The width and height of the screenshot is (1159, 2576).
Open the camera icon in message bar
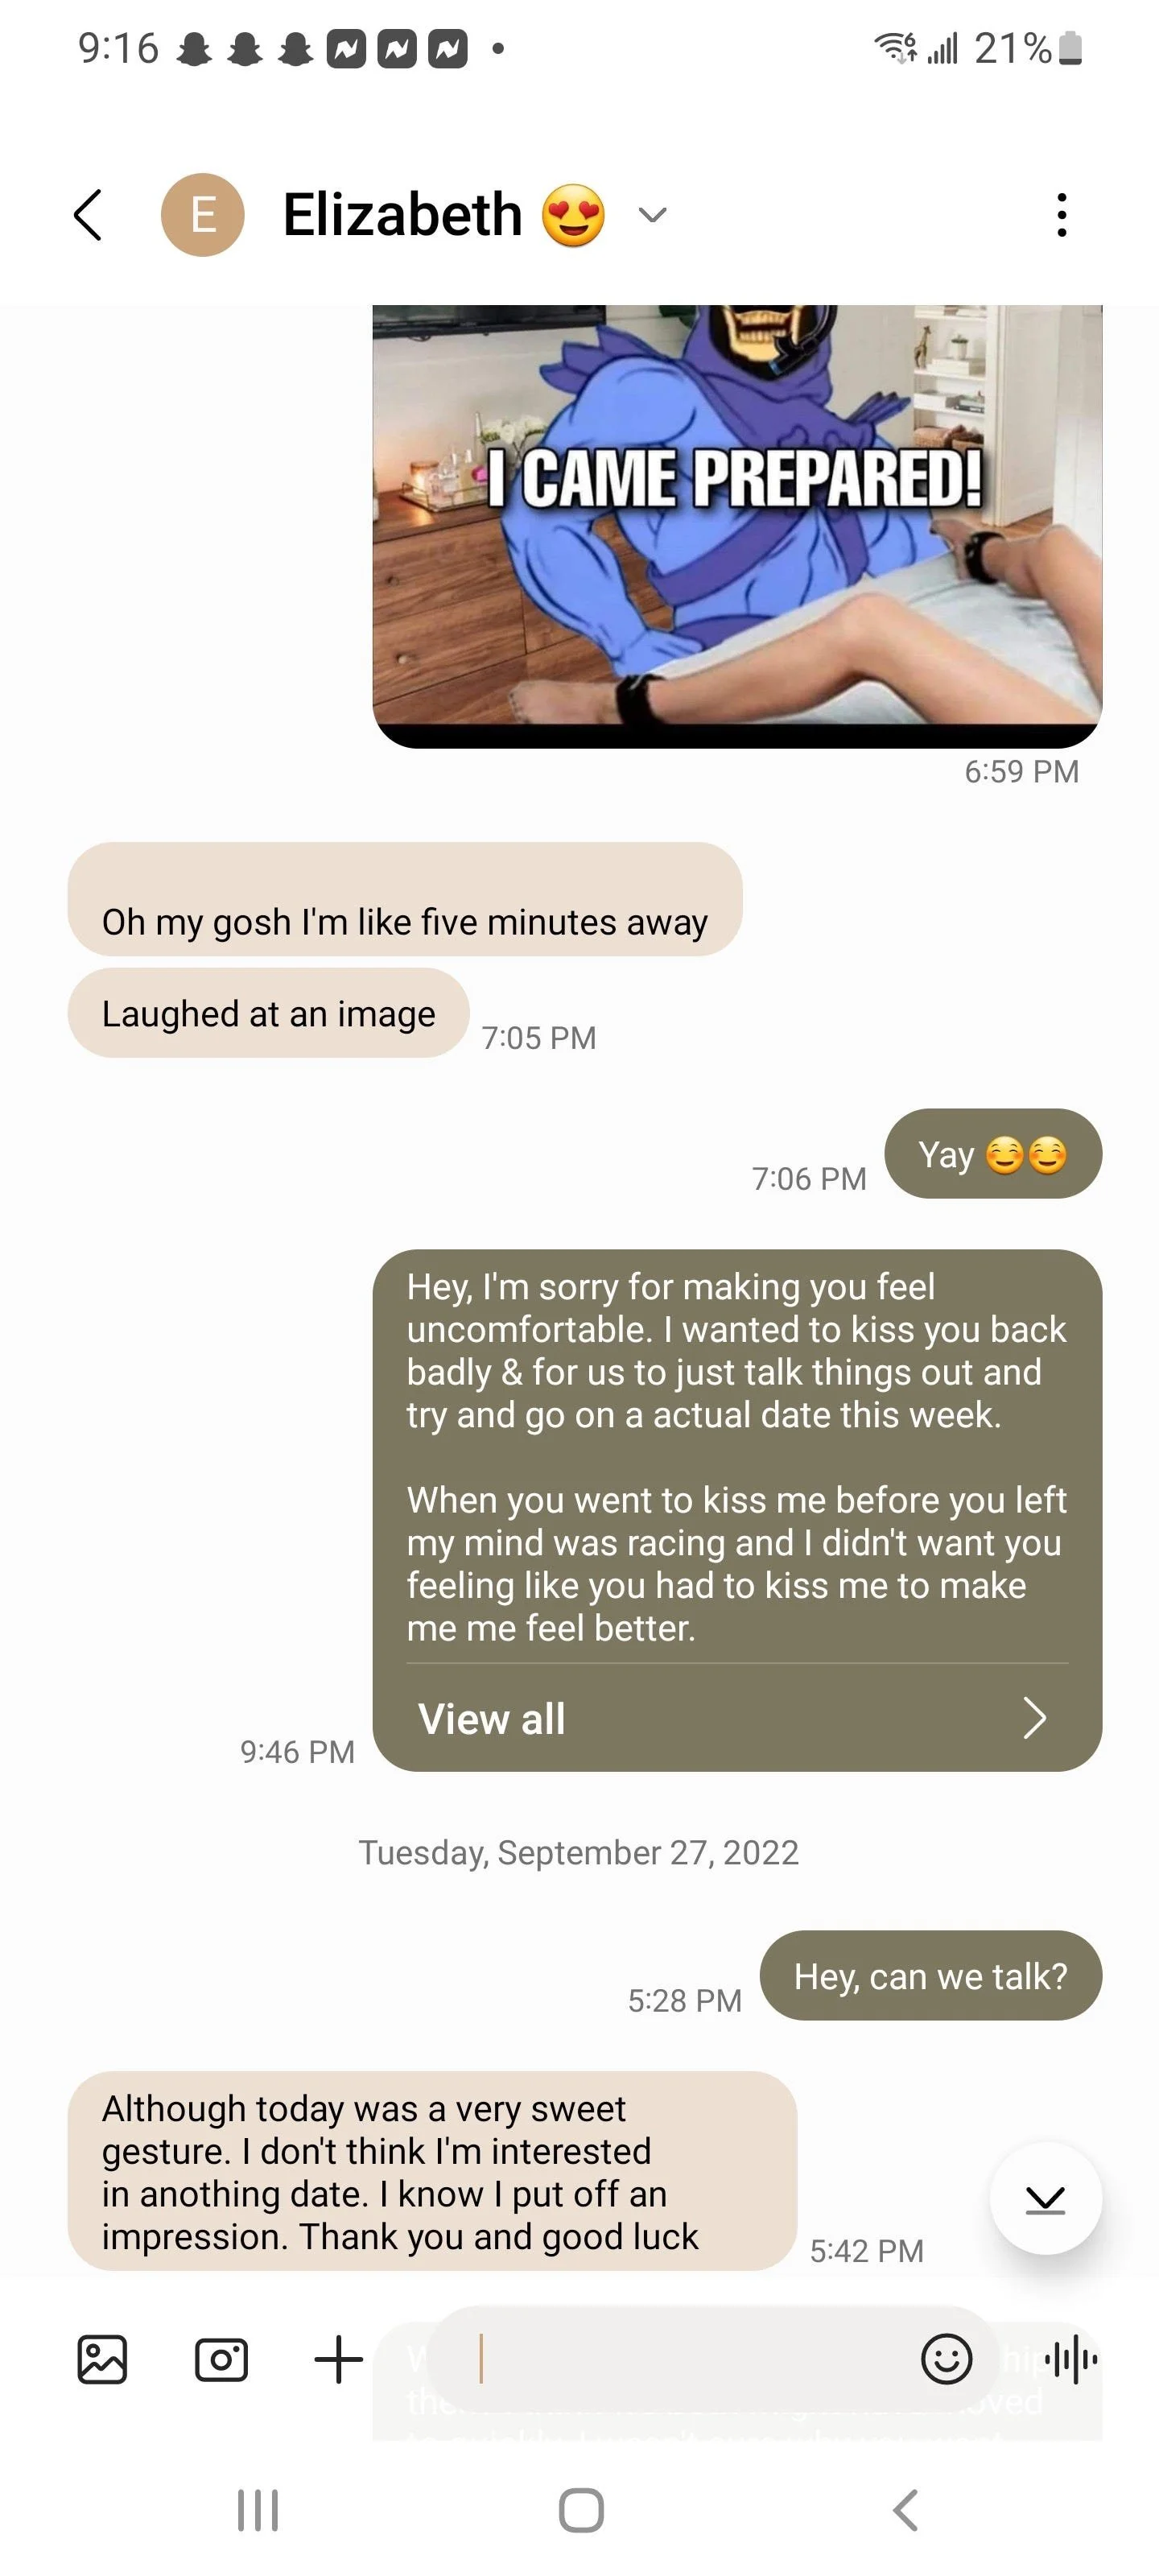(x=221, y=2360)
